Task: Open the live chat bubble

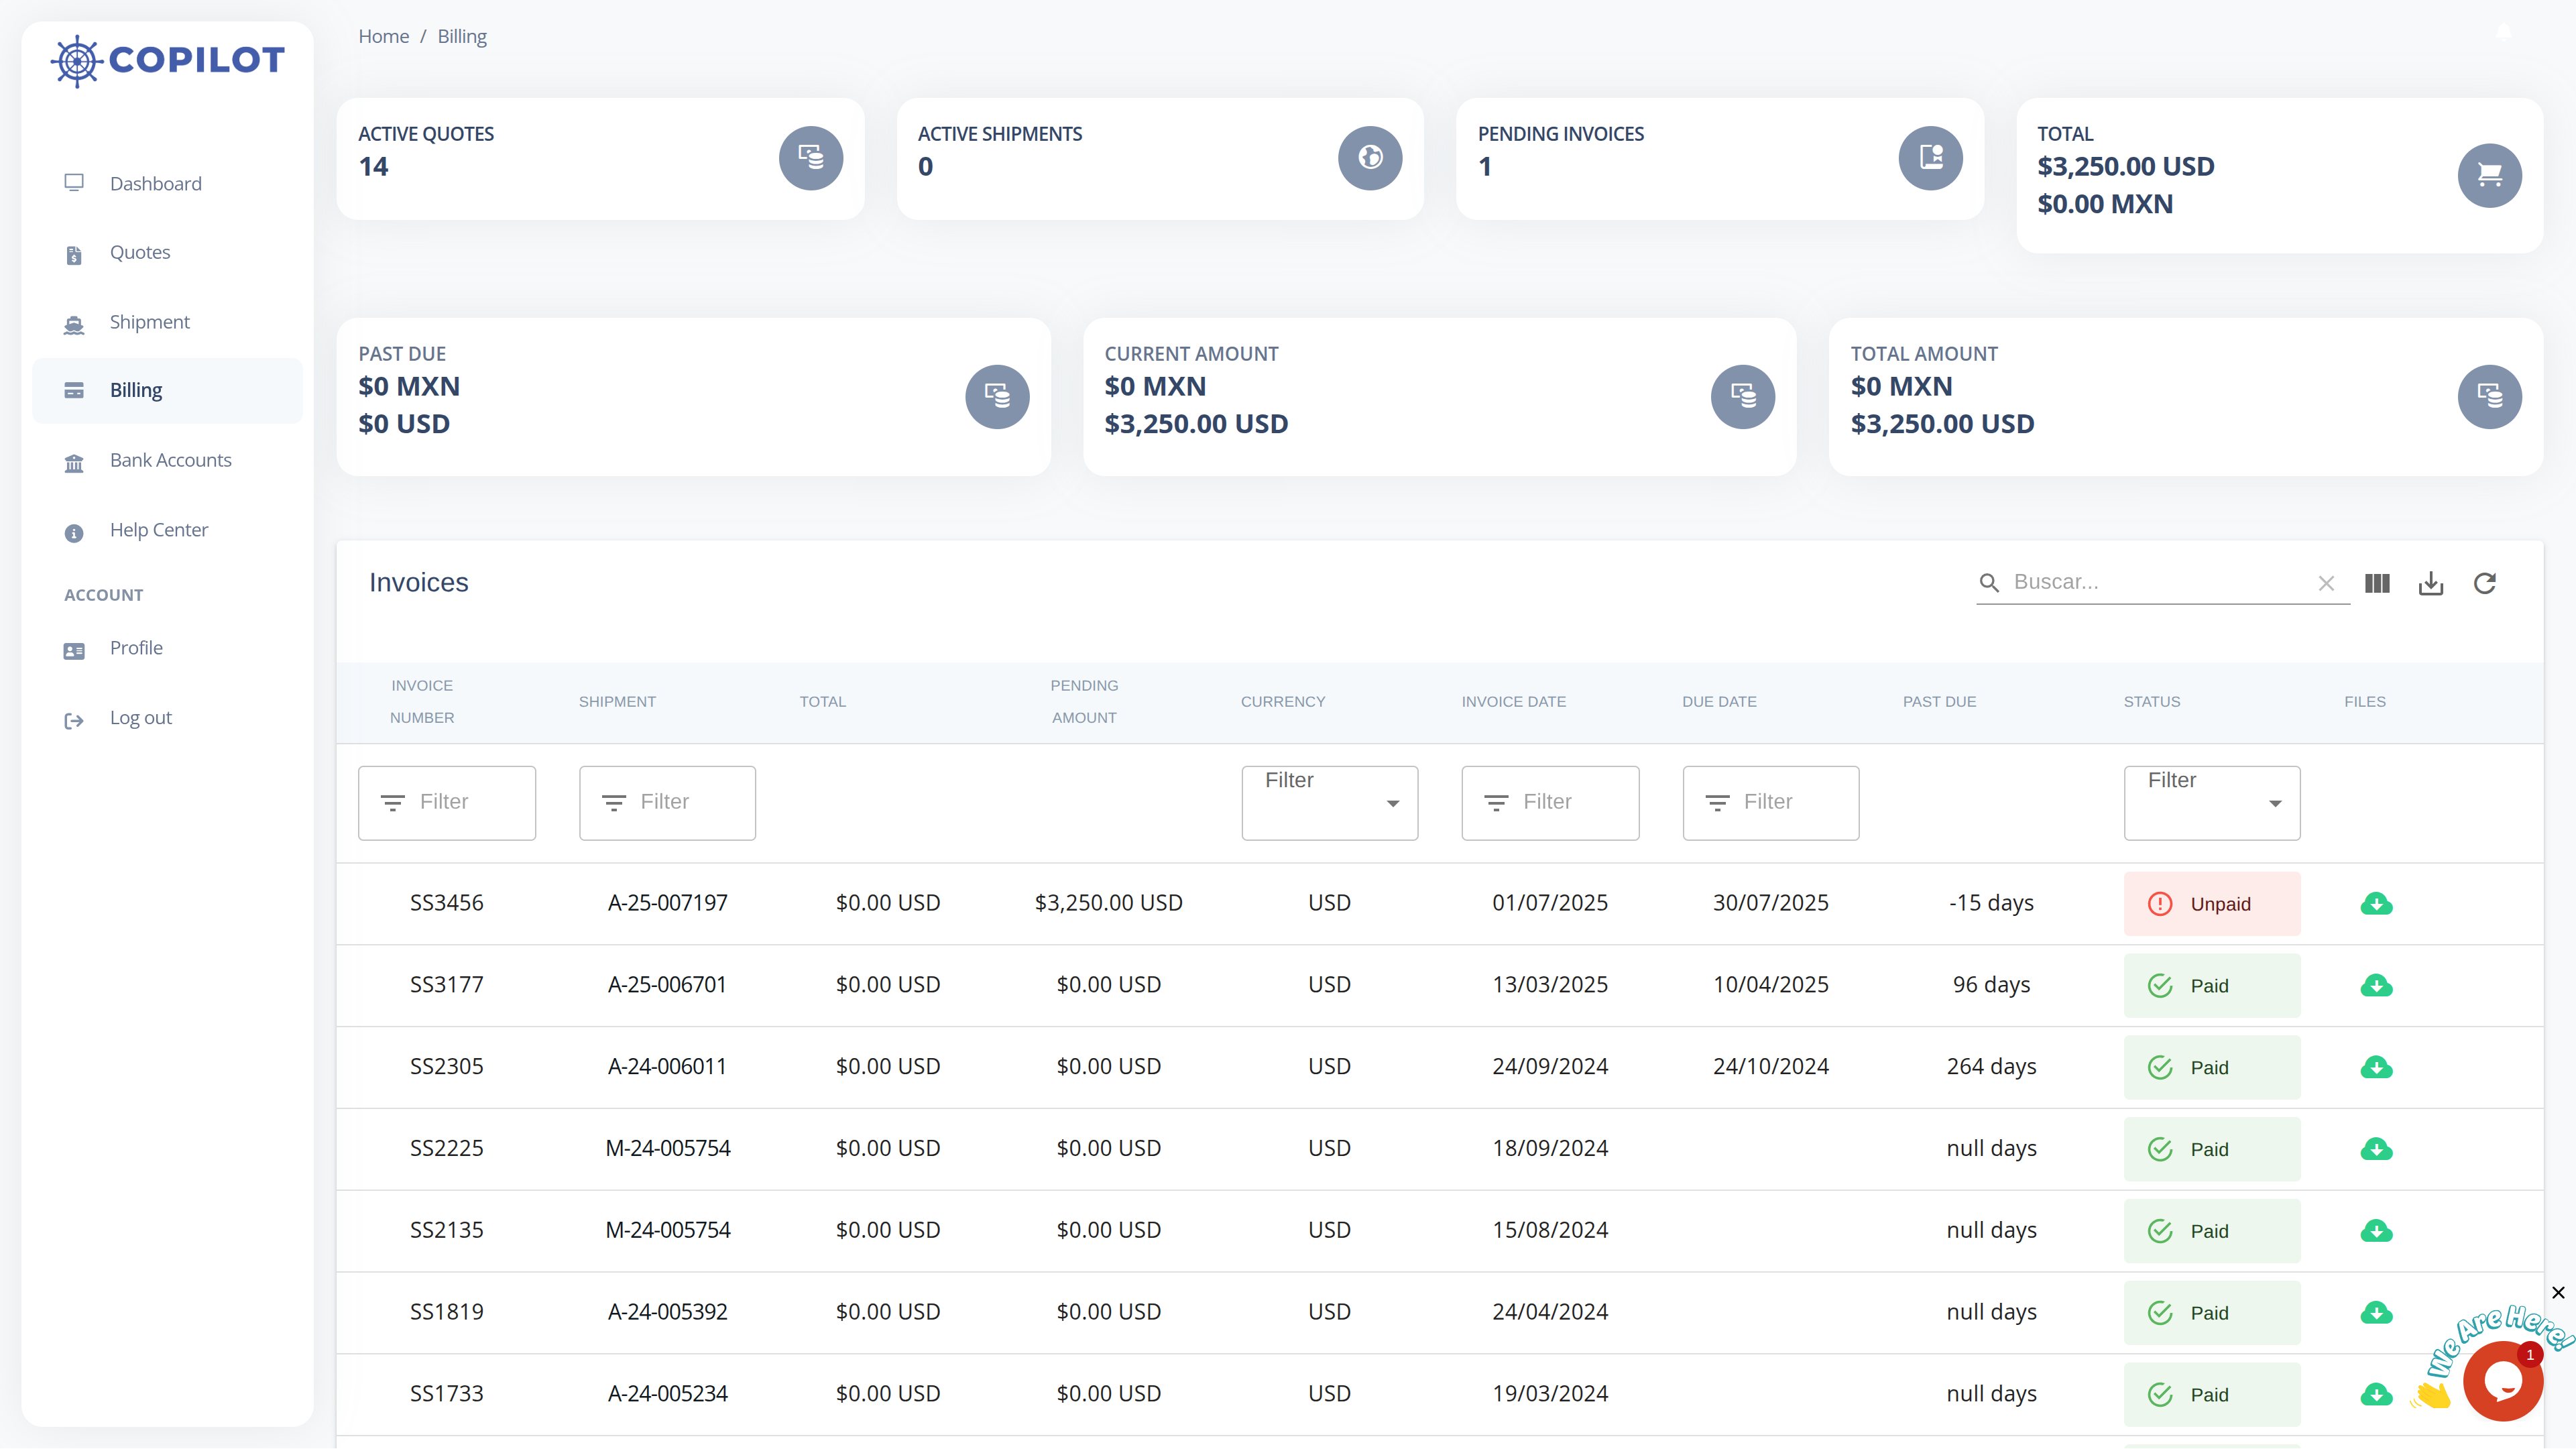Action: pyautogui.click(x=2502, y=1381)
